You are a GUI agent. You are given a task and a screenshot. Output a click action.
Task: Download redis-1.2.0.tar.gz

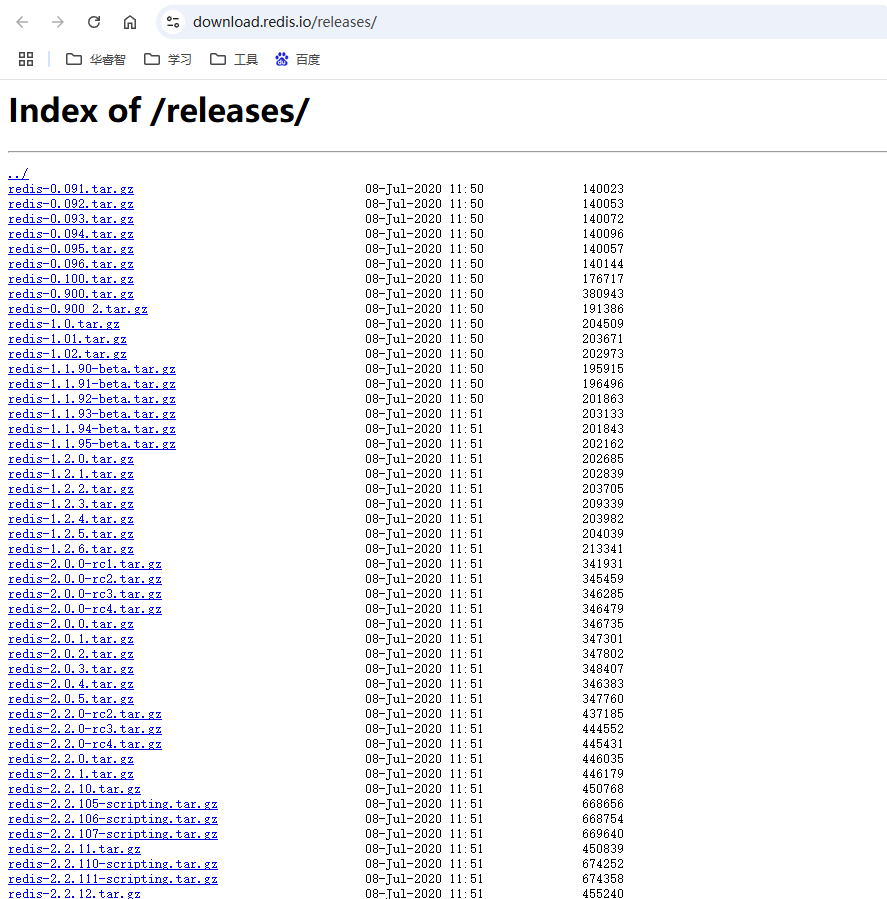[71, 459]
